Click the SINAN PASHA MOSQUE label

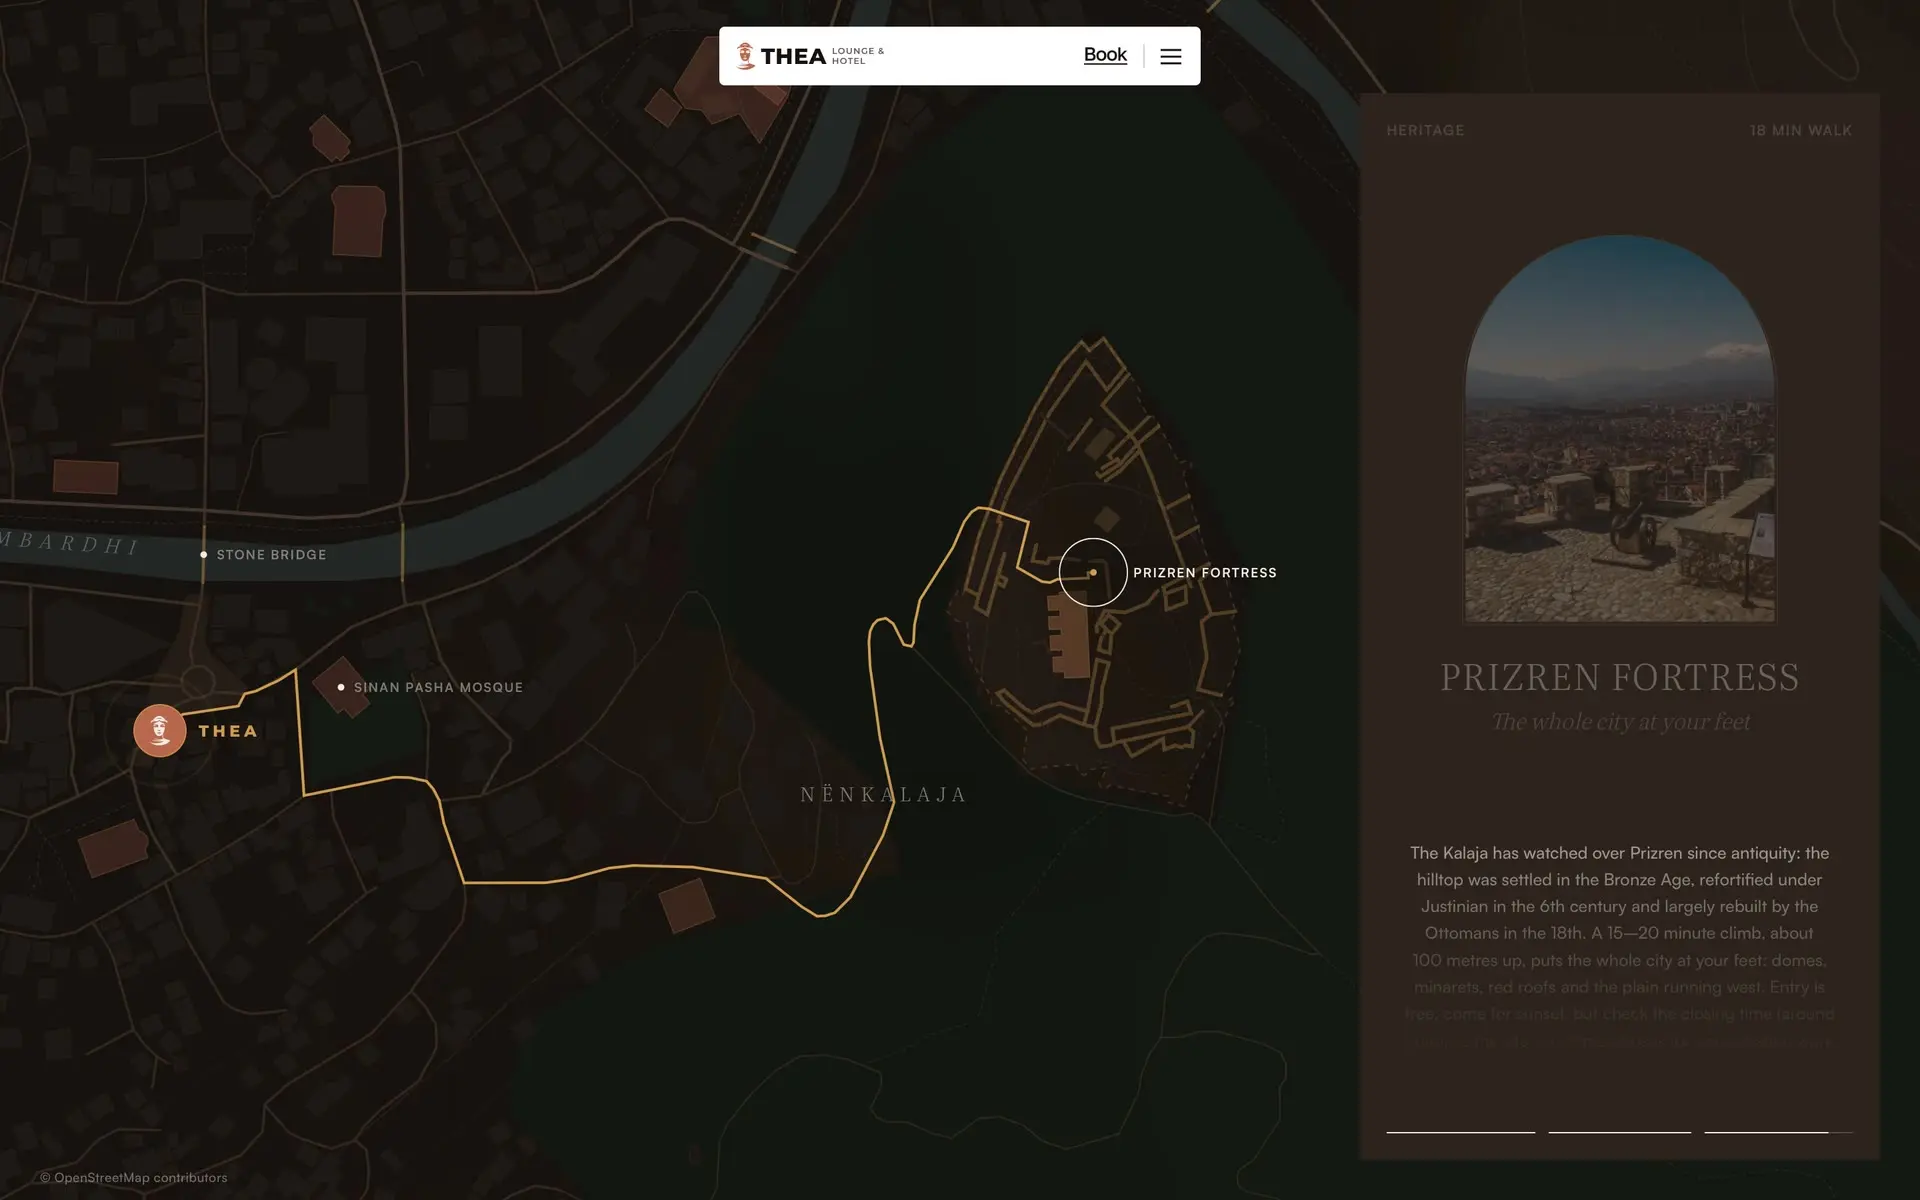[x=438, y=687]
